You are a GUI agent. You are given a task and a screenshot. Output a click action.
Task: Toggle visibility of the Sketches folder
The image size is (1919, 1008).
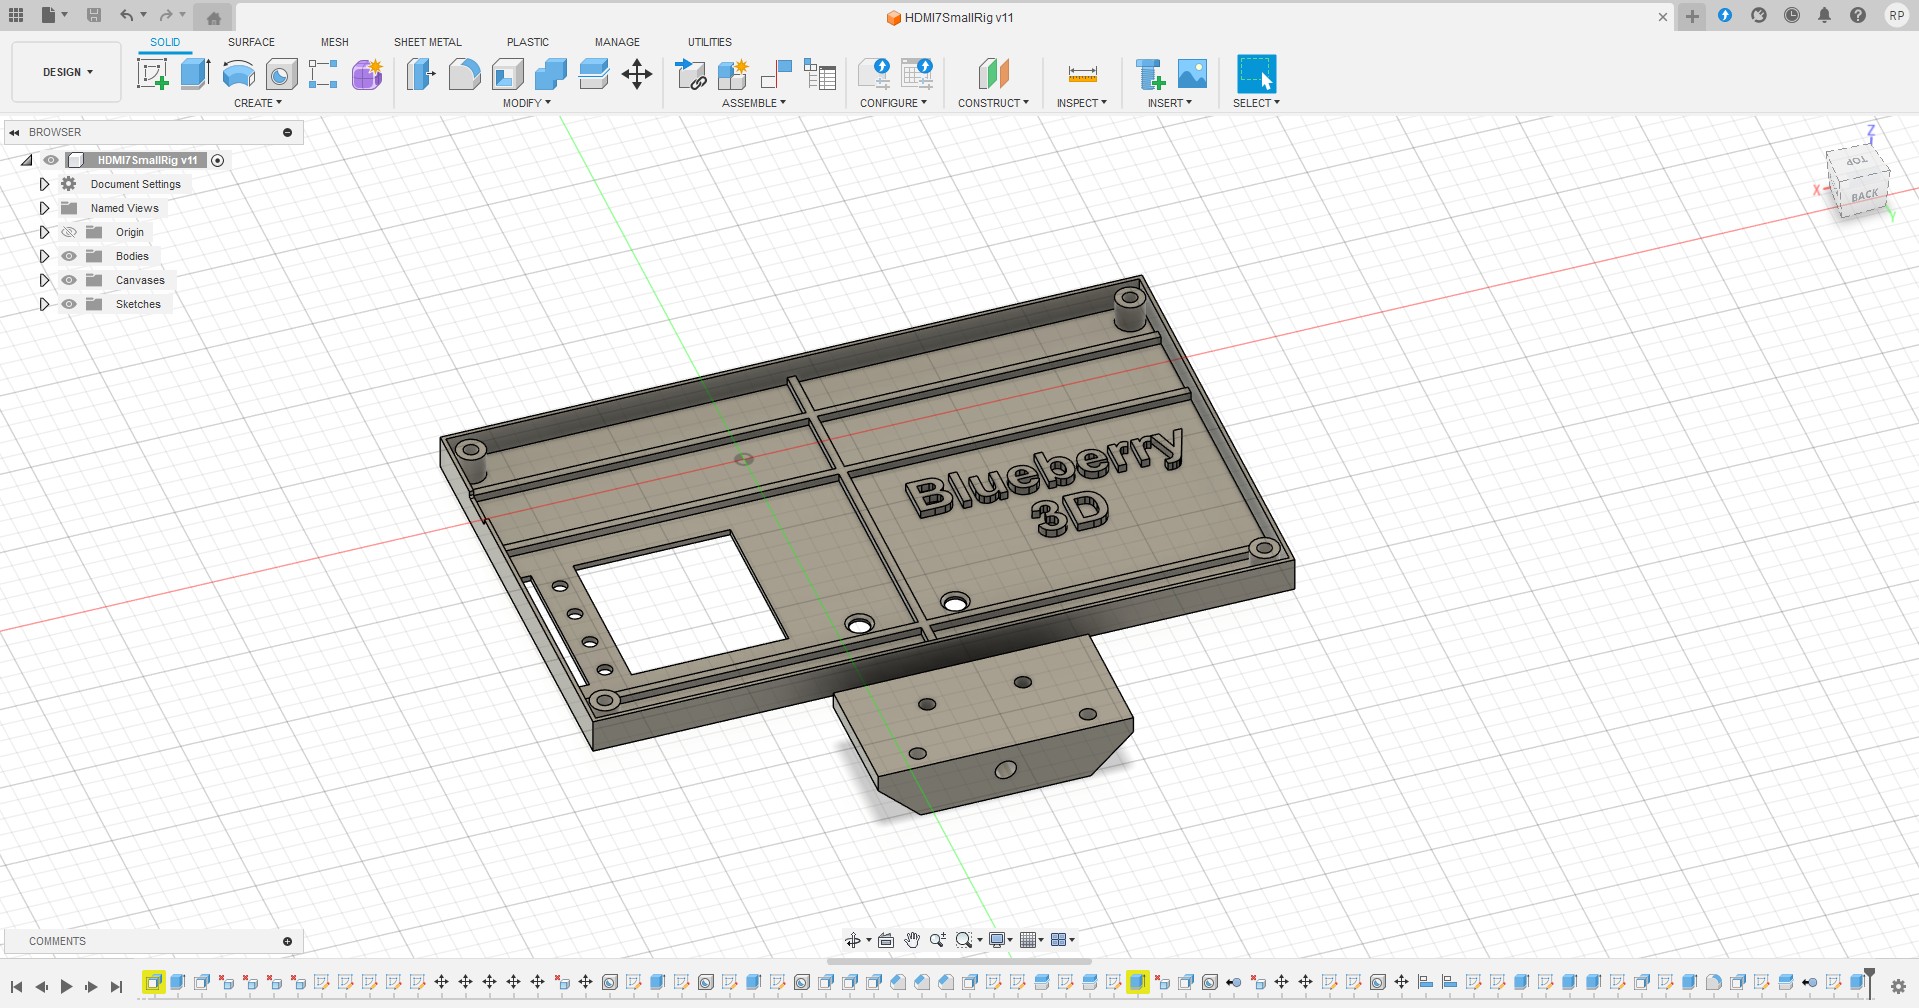[x=69, y=304]
